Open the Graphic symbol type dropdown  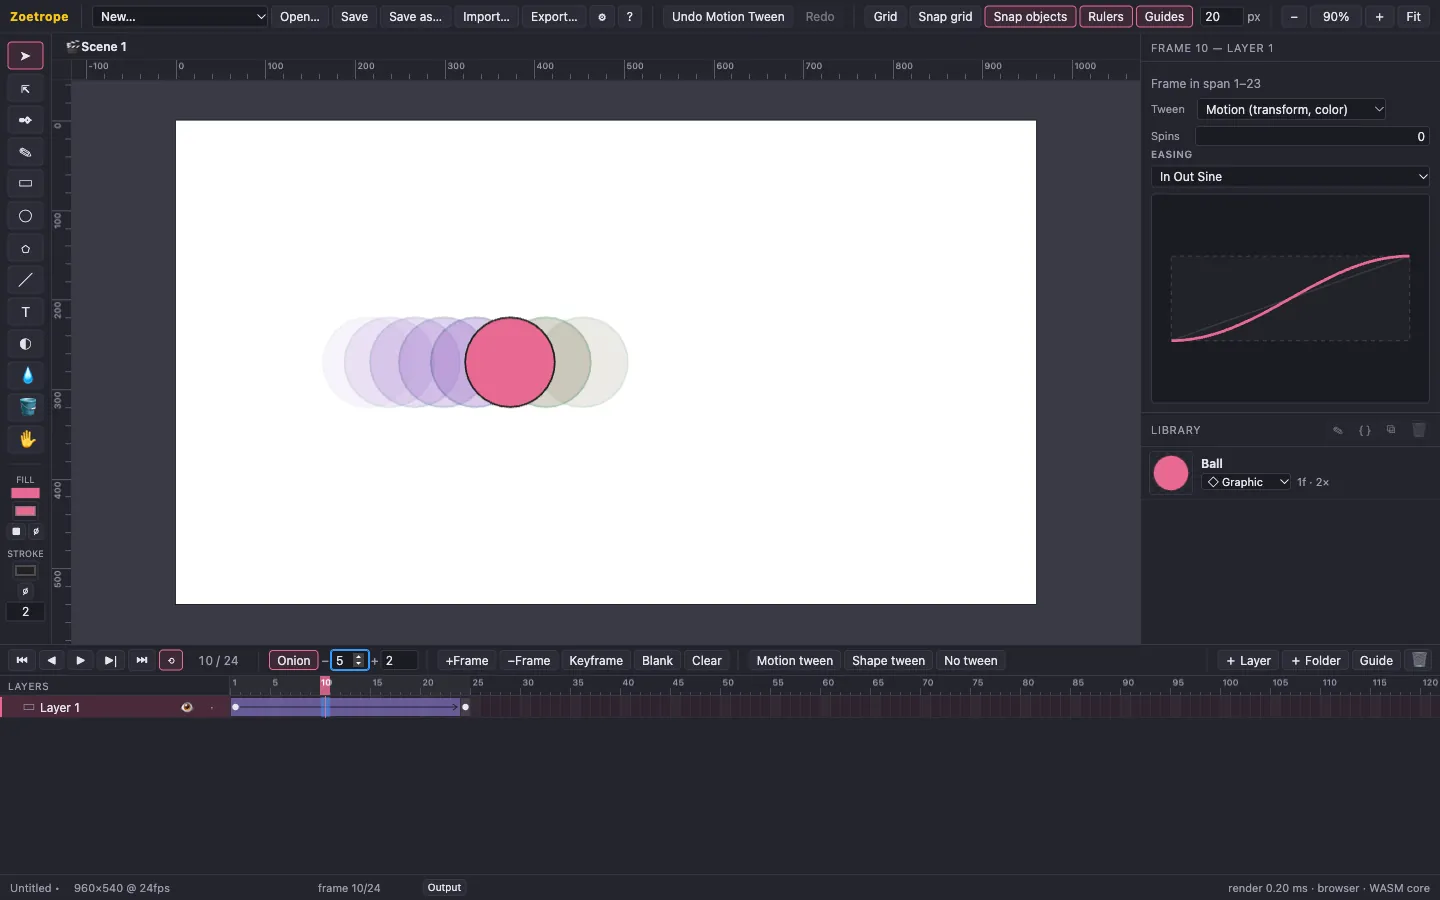point(1246,482)
